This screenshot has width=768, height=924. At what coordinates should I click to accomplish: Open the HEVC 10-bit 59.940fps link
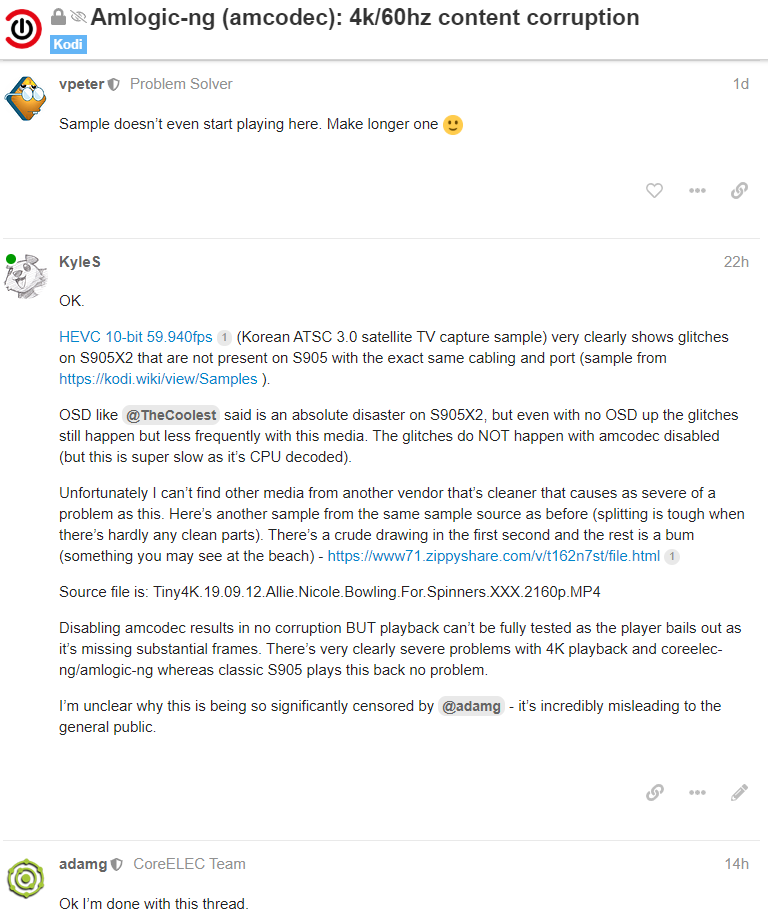[x=136, y=337]
